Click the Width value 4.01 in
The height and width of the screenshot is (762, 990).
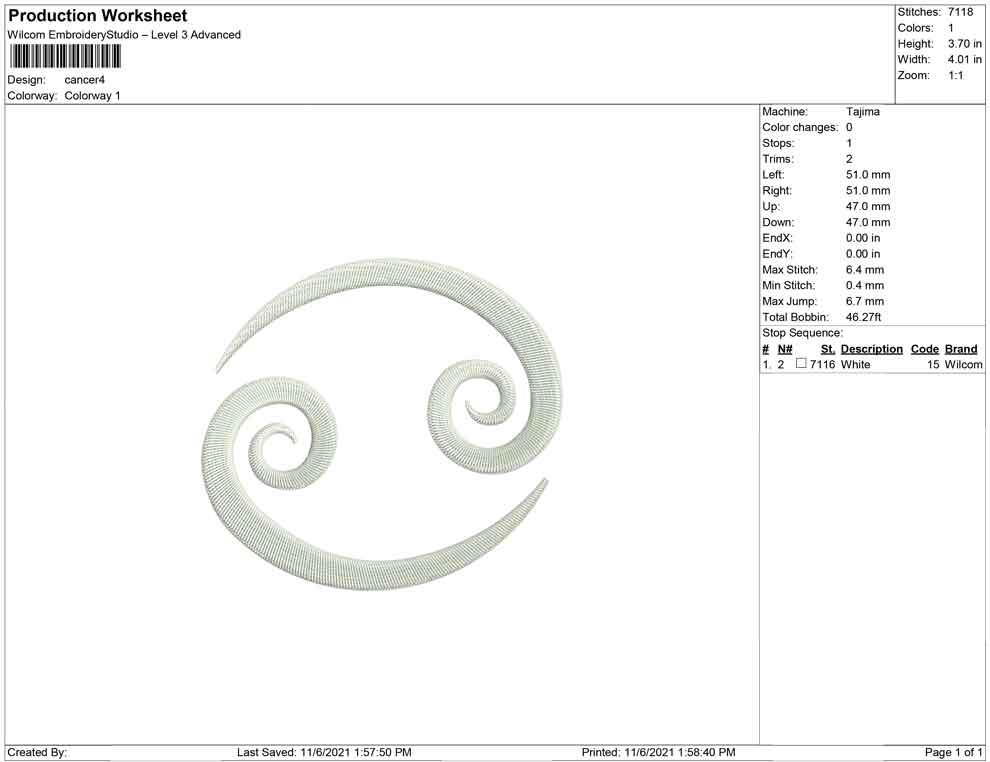coord(965,59)
